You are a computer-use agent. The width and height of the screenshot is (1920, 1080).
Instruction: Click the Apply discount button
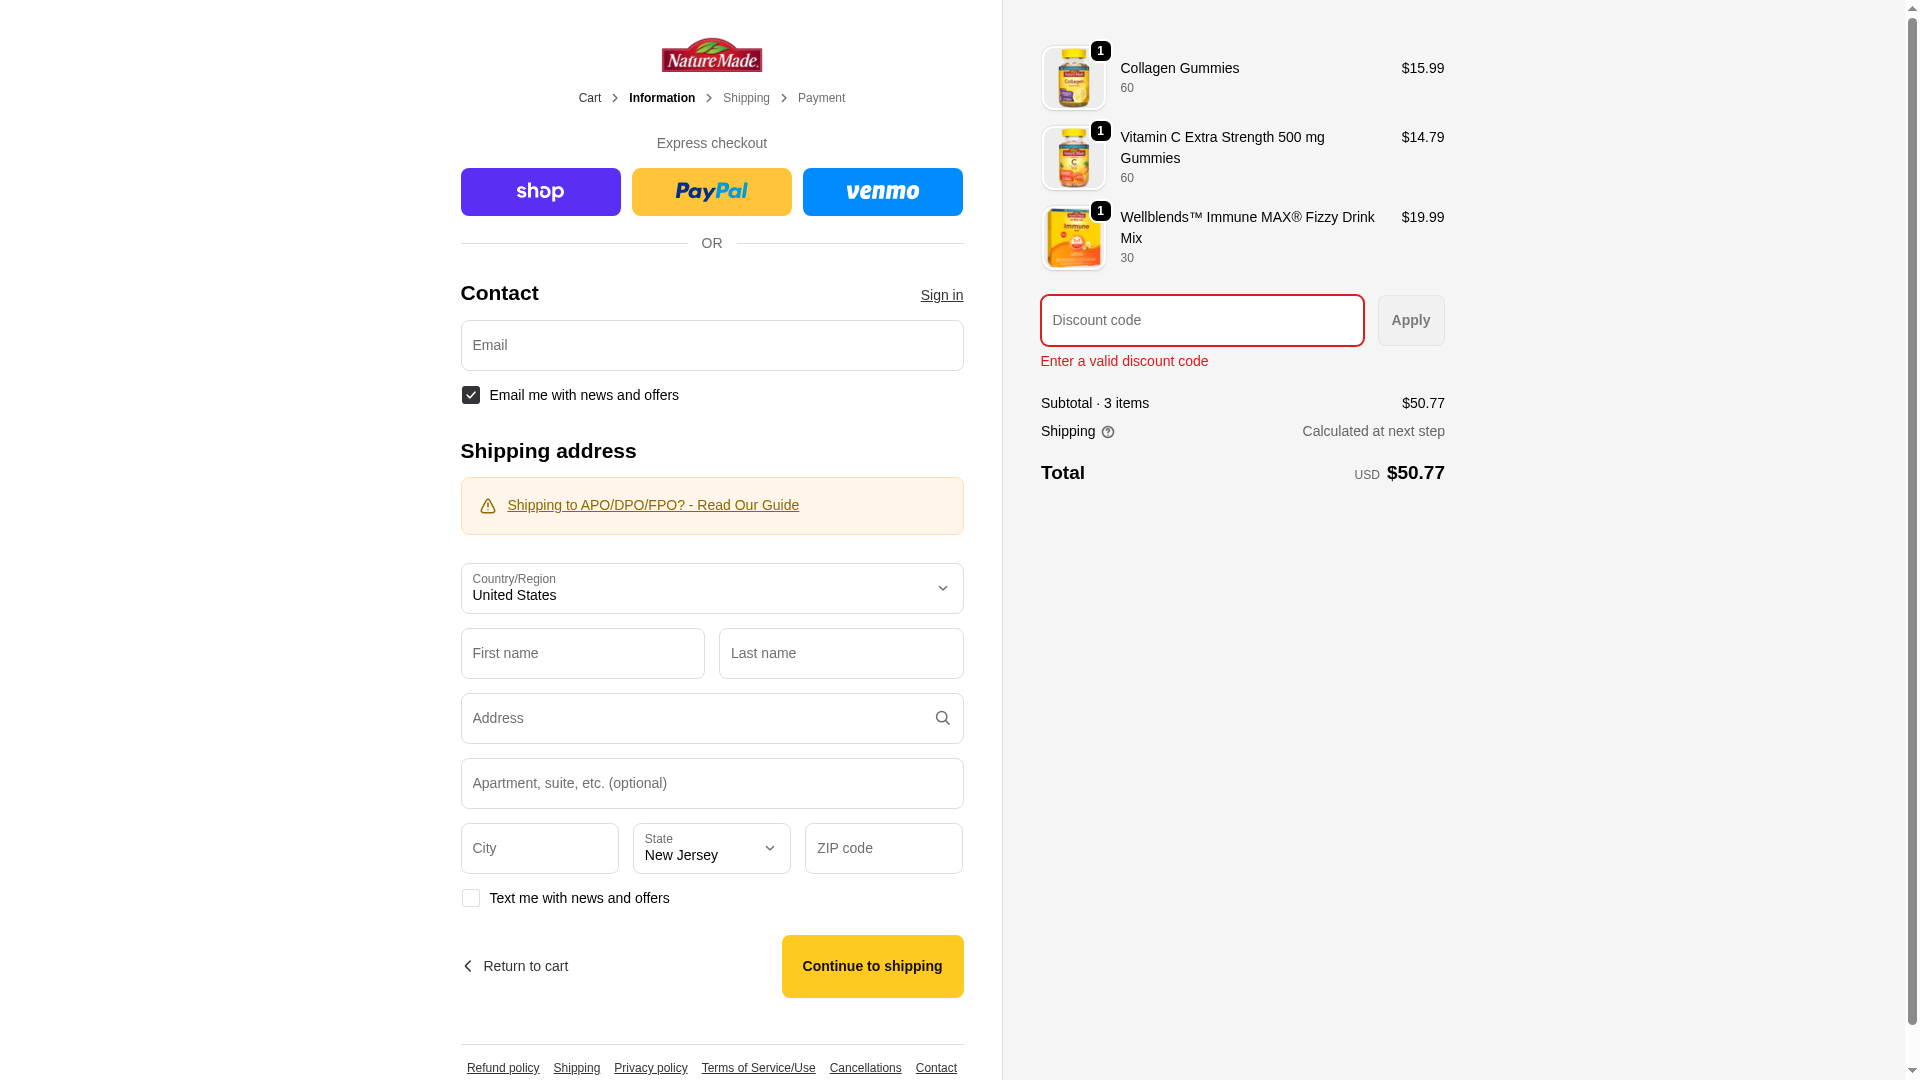[x=1410, y=320]
